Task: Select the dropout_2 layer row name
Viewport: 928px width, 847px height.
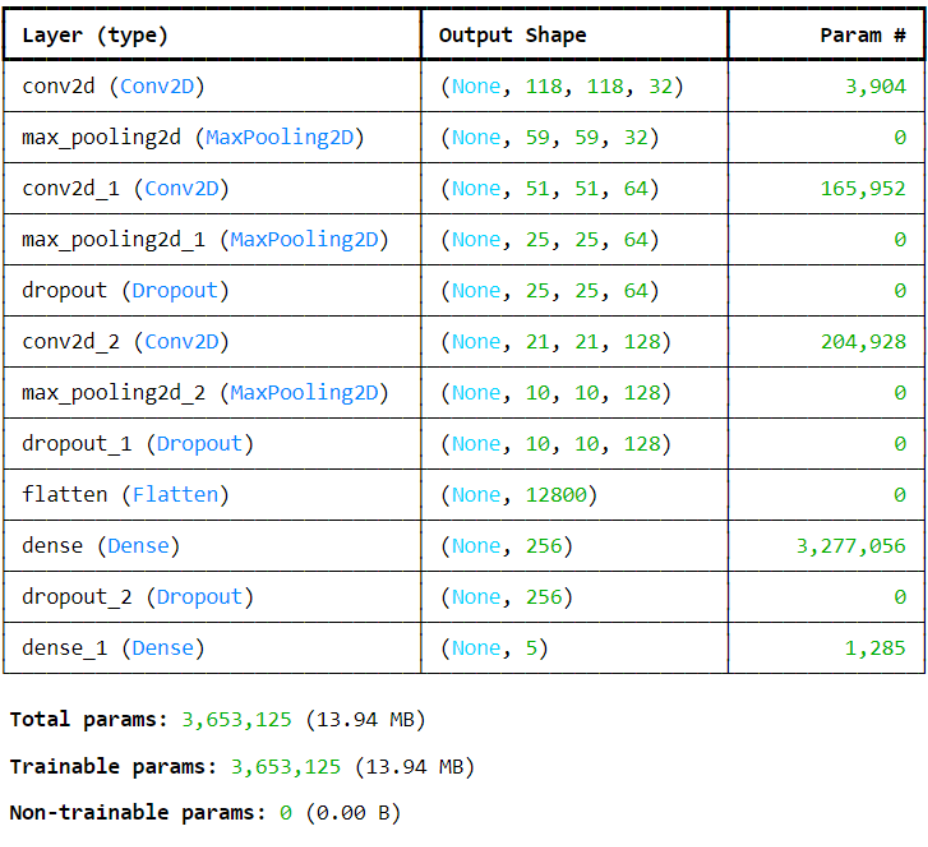Action: pyautogui.click(x=76, y=596)
